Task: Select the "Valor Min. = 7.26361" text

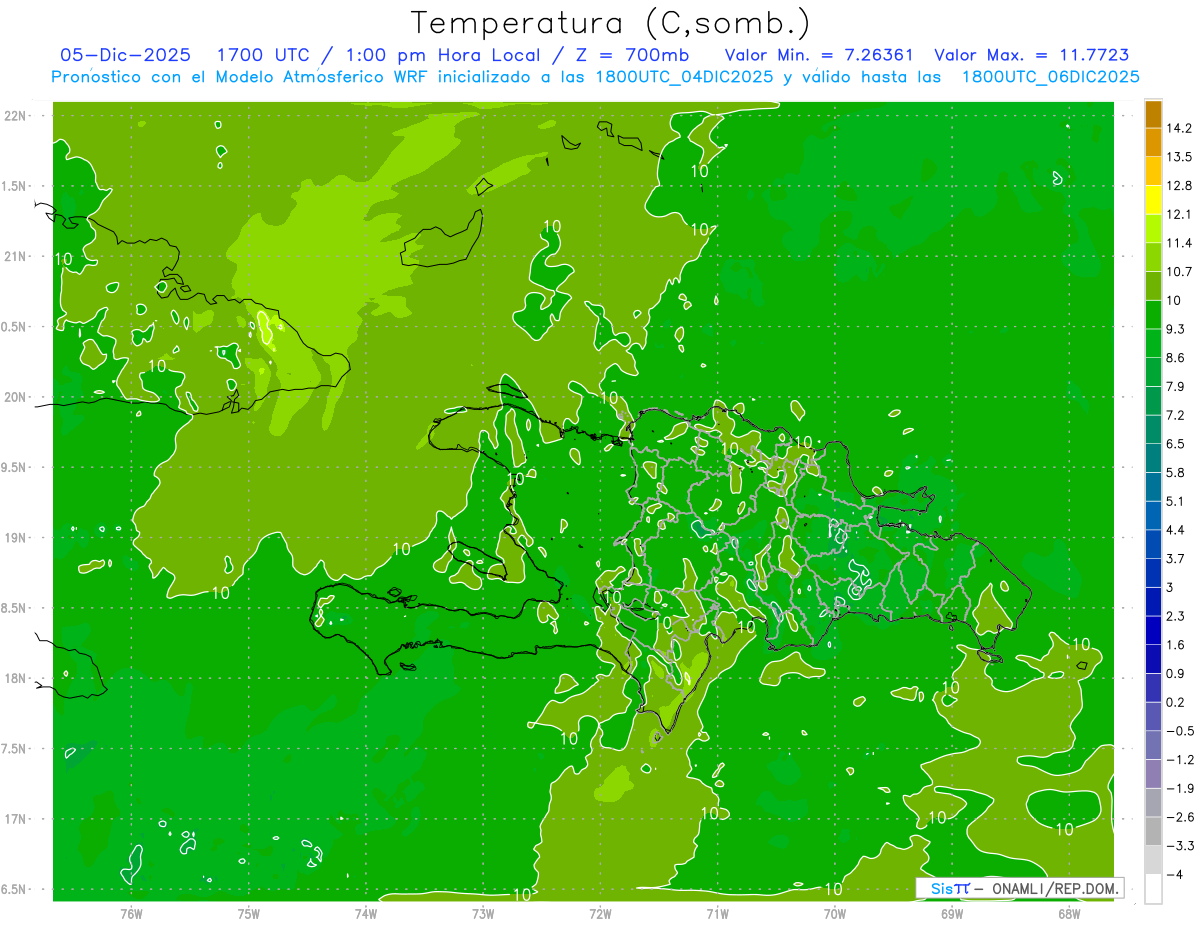Action: click(819, 55)
